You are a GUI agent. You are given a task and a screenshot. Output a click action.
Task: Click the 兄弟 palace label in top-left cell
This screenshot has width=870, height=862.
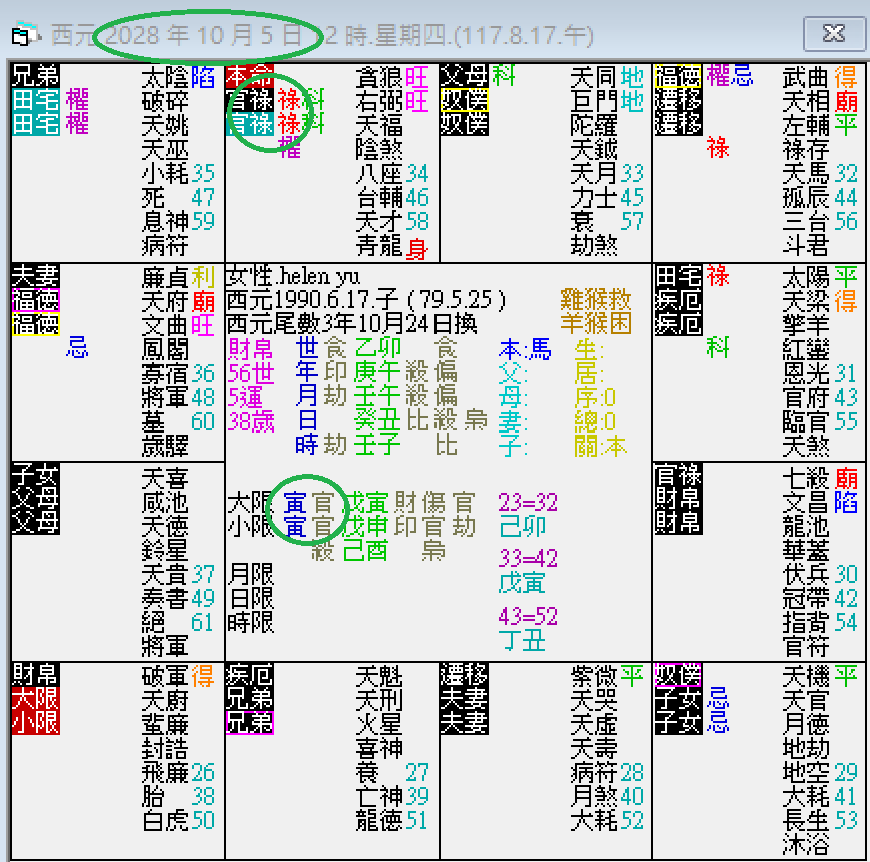(35, 75)
